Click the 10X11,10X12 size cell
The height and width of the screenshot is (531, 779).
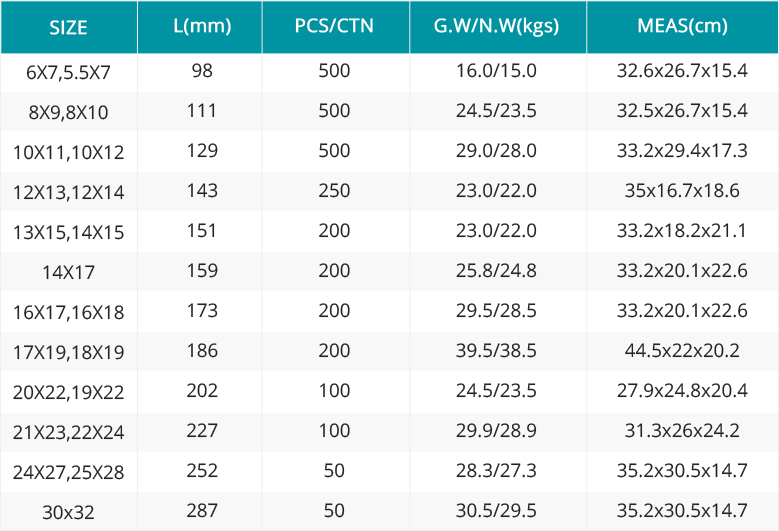coord(69,152)
